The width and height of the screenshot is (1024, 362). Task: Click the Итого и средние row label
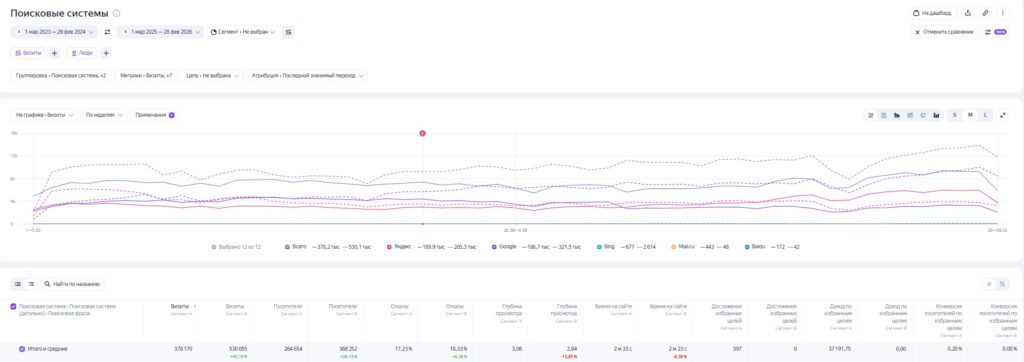[x=48, y=349]
